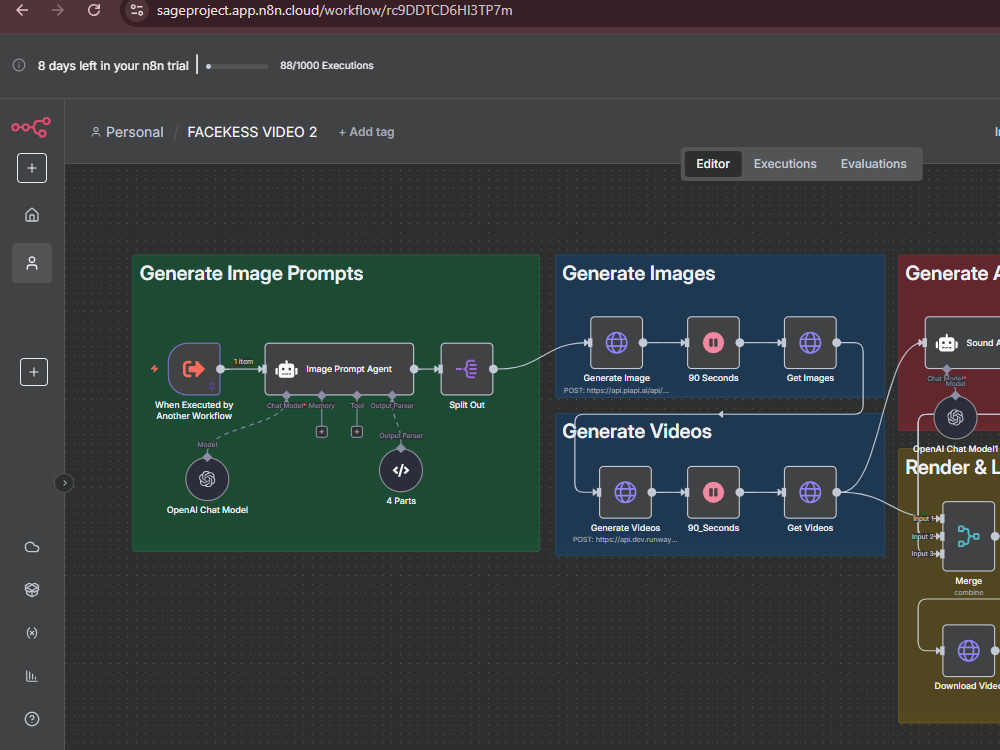Open the Help question mark icon
Screen dimensions: 1000x750
[32, 719]
